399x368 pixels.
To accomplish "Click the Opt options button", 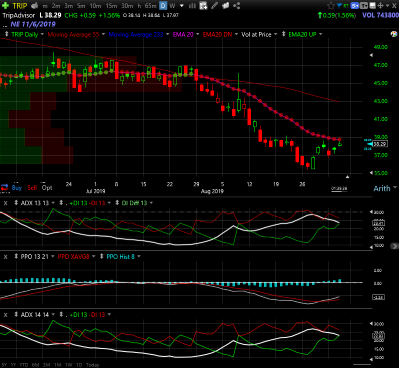I will click(x=47, y=188).
